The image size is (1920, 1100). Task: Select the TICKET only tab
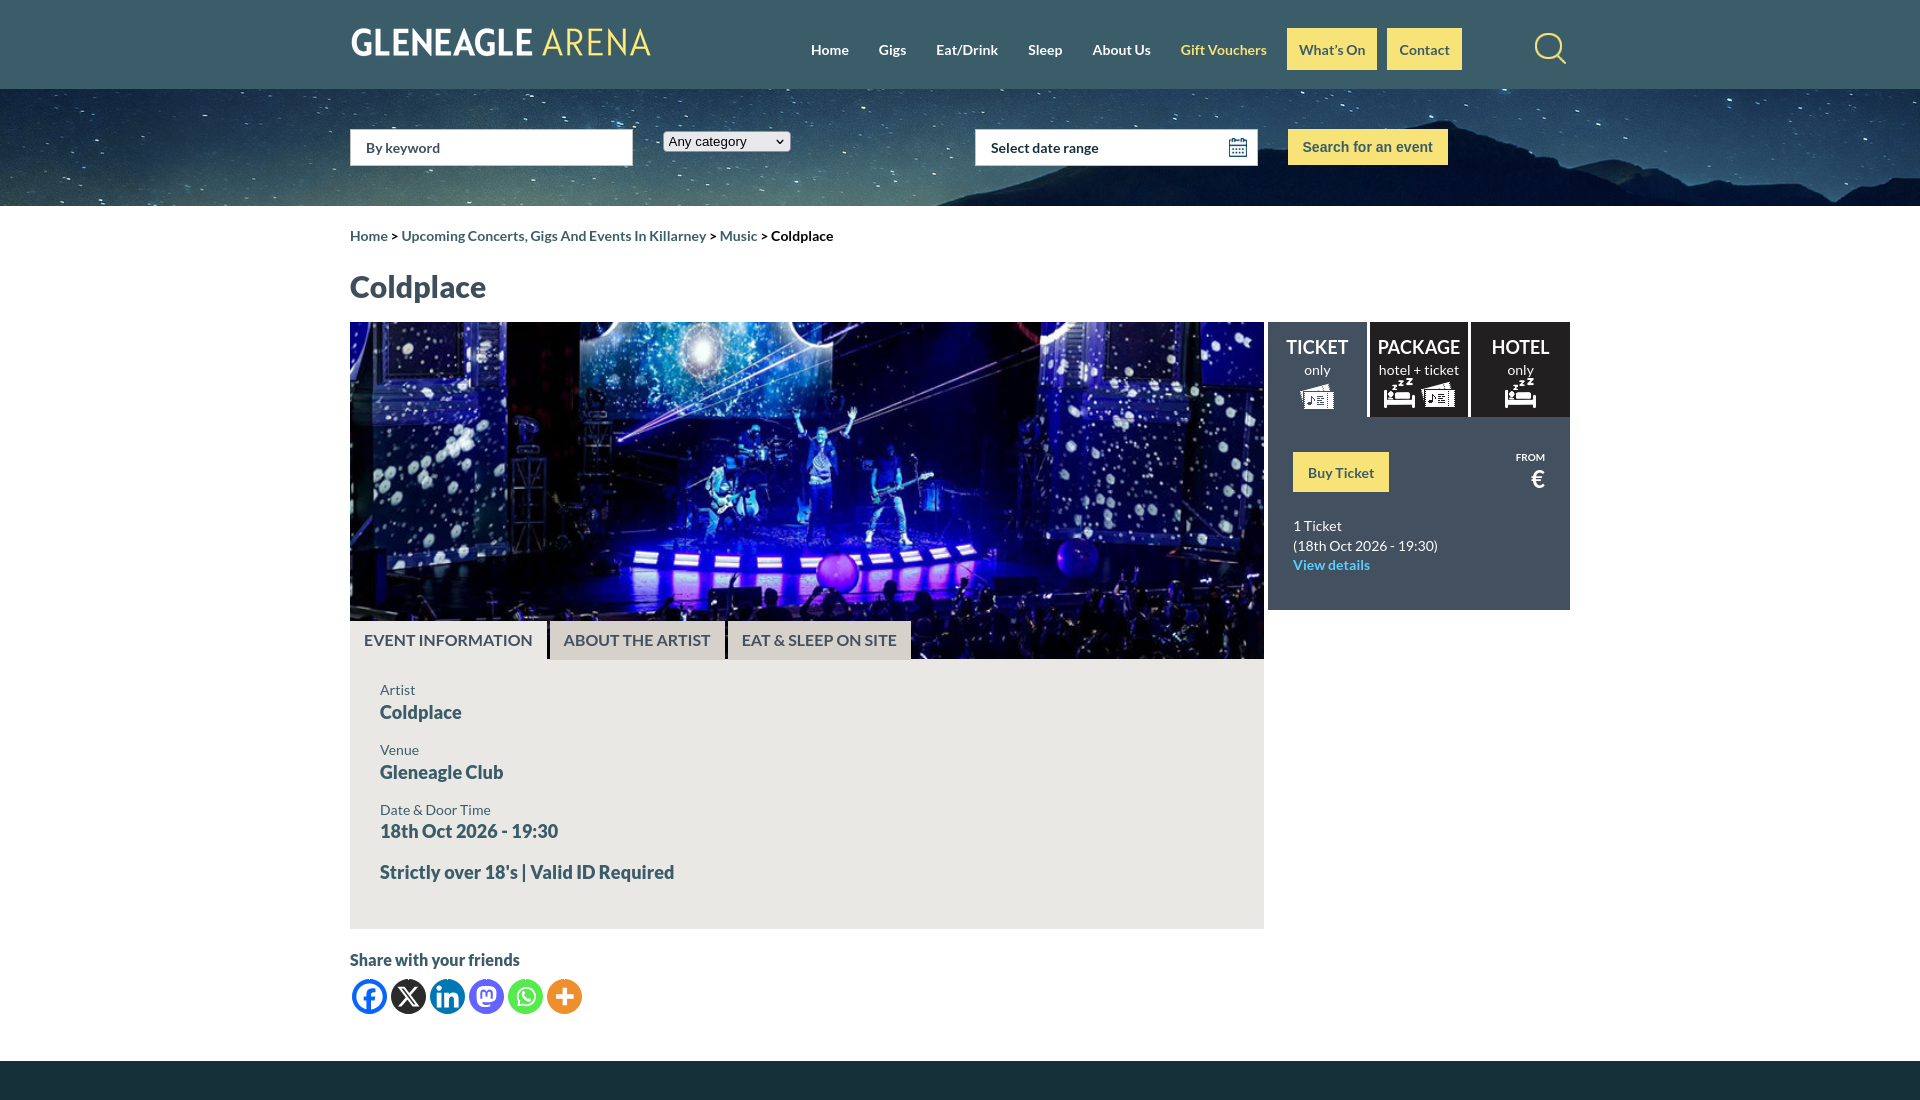pos(1317,369)
